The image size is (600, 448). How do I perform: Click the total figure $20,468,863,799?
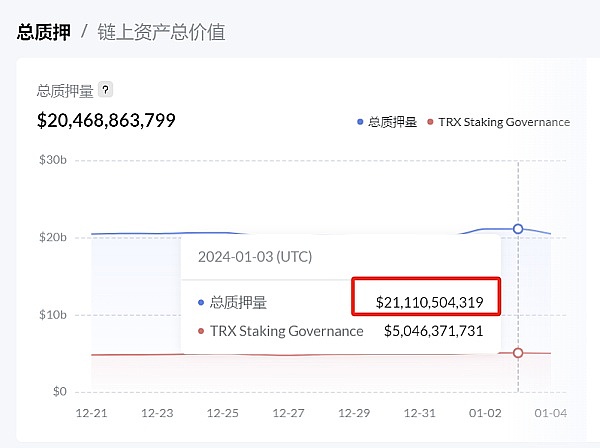pos(106,121)
